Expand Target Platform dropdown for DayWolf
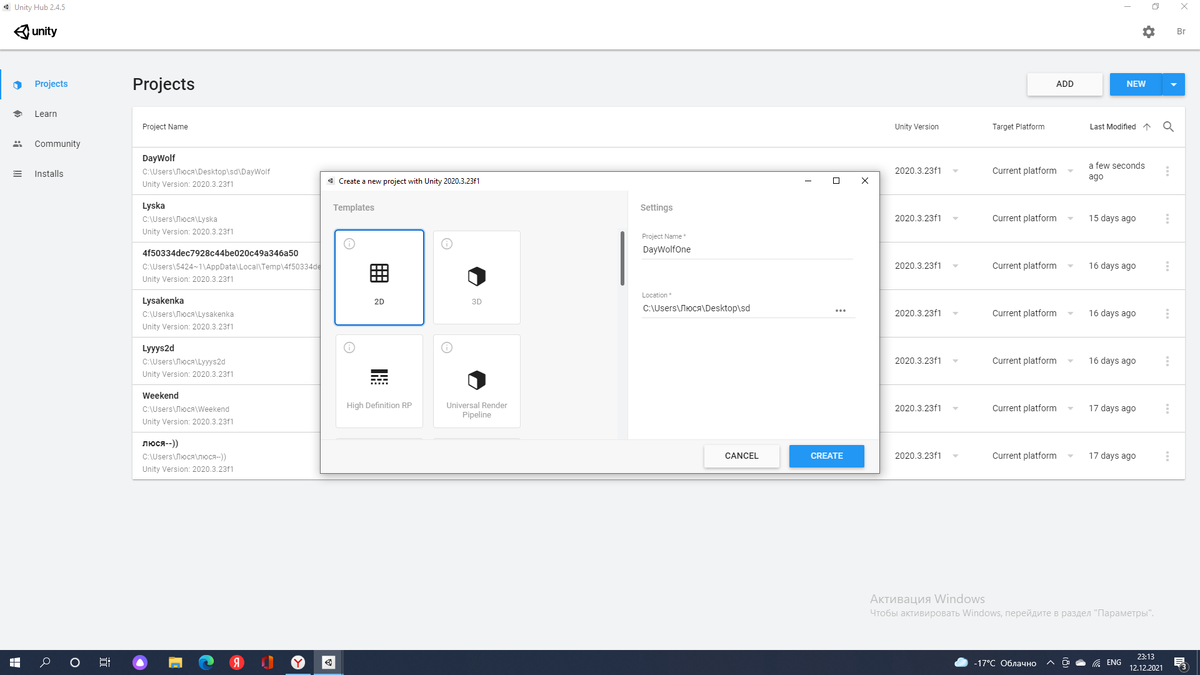Screen dimensions: 1200x675 (1071, 171)
